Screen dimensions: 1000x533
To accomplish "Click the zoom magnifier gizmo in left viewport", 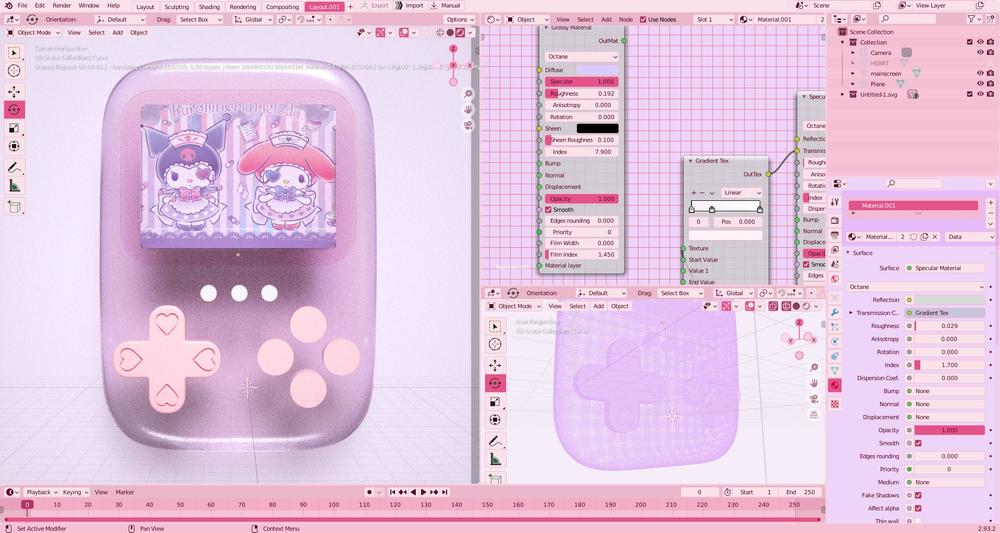I will [x=469, y=94].
